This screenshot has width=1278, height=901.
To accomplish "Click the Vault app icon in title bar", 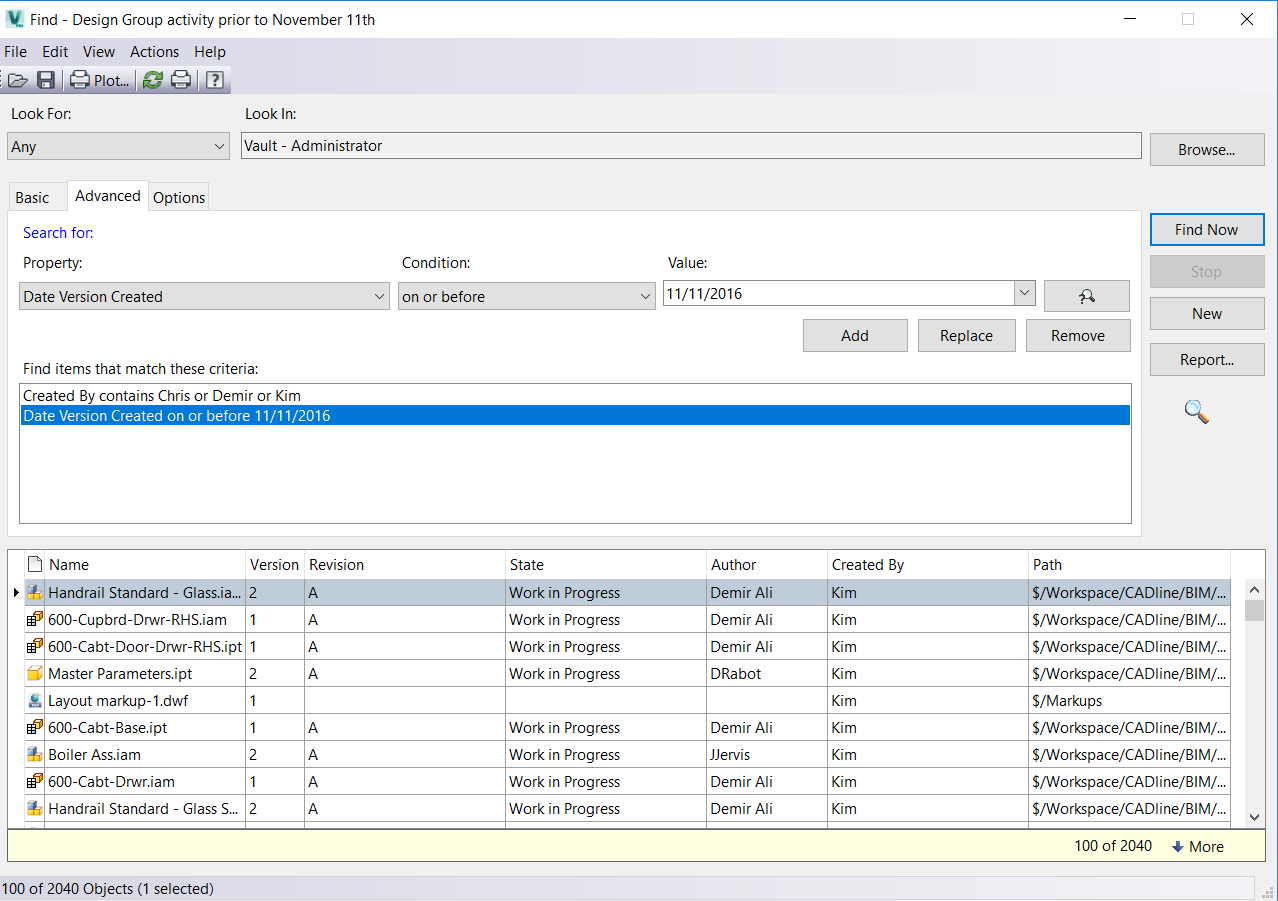I will click(x=15, y=19).
